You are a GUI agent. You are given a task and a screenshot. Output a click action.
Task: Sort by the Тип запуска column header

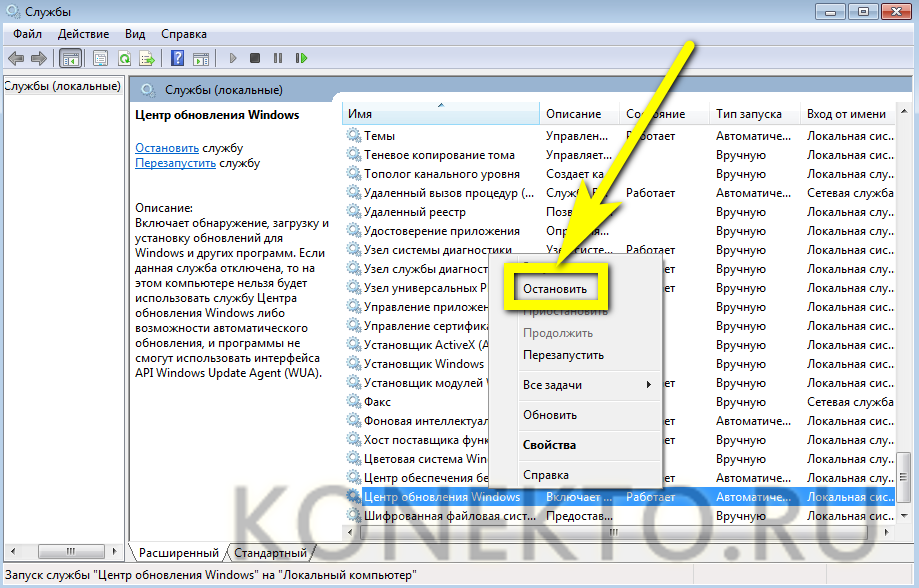click(x=755, y=114)
